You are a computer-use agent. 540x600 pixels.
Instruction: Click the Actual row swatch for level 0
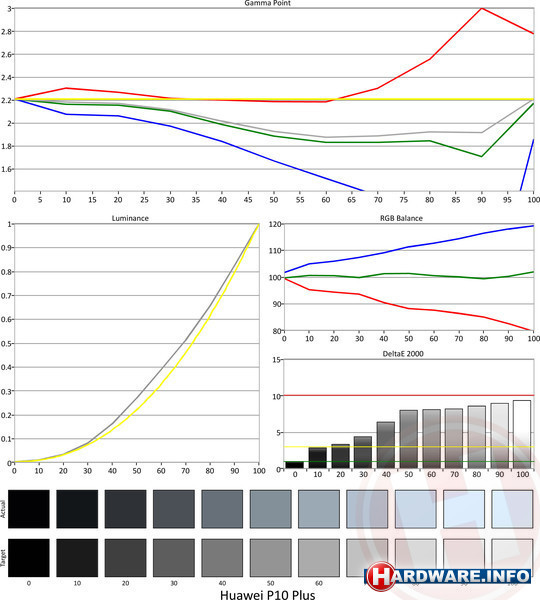click(29, 509)
